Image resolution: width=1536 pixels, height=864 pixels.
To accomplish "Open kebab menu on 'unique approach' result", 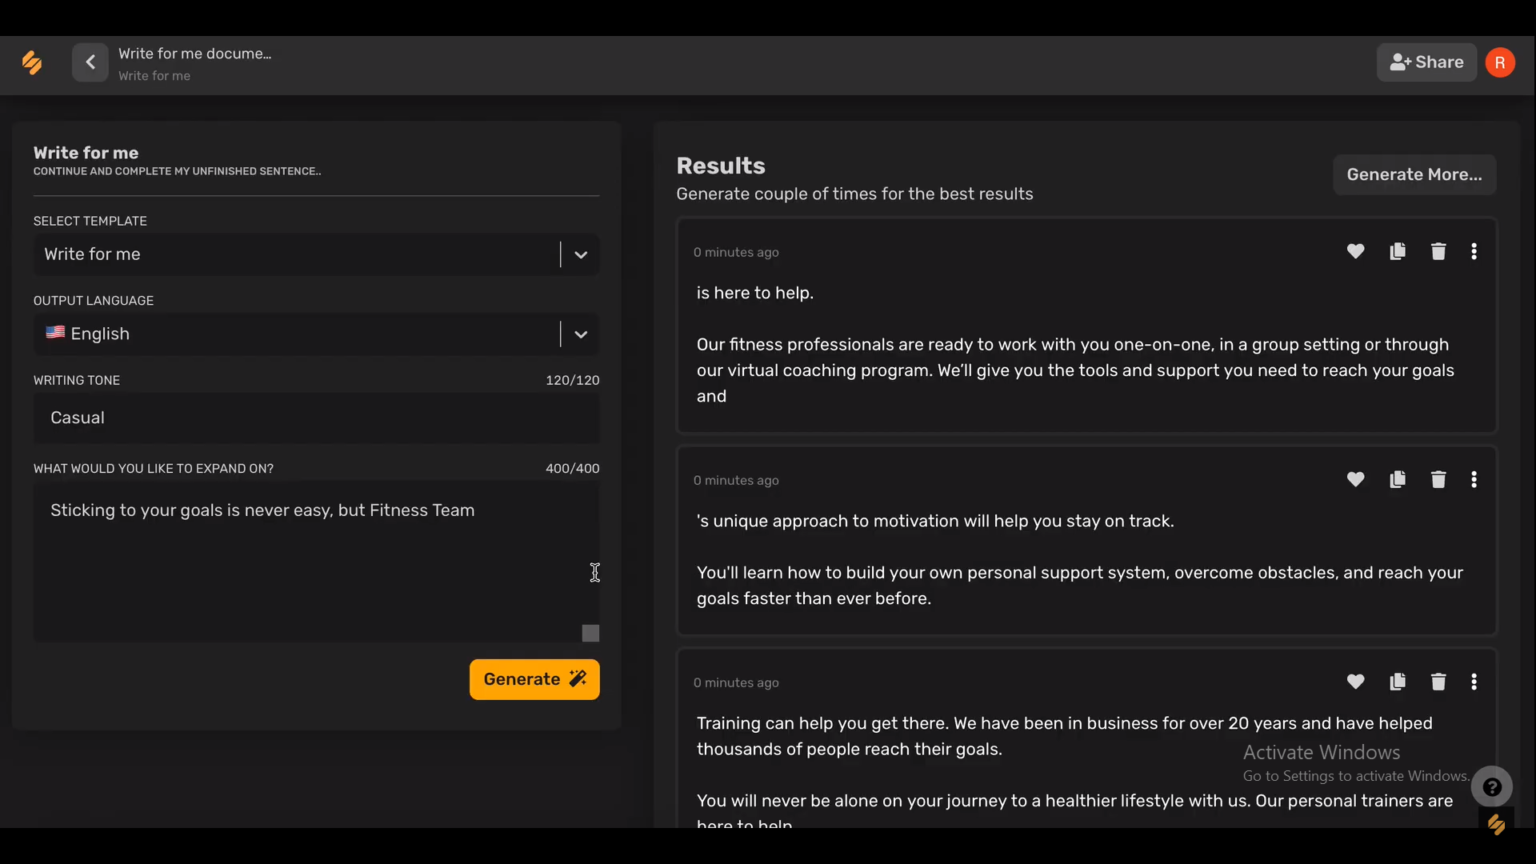I will pos(1474,480).
